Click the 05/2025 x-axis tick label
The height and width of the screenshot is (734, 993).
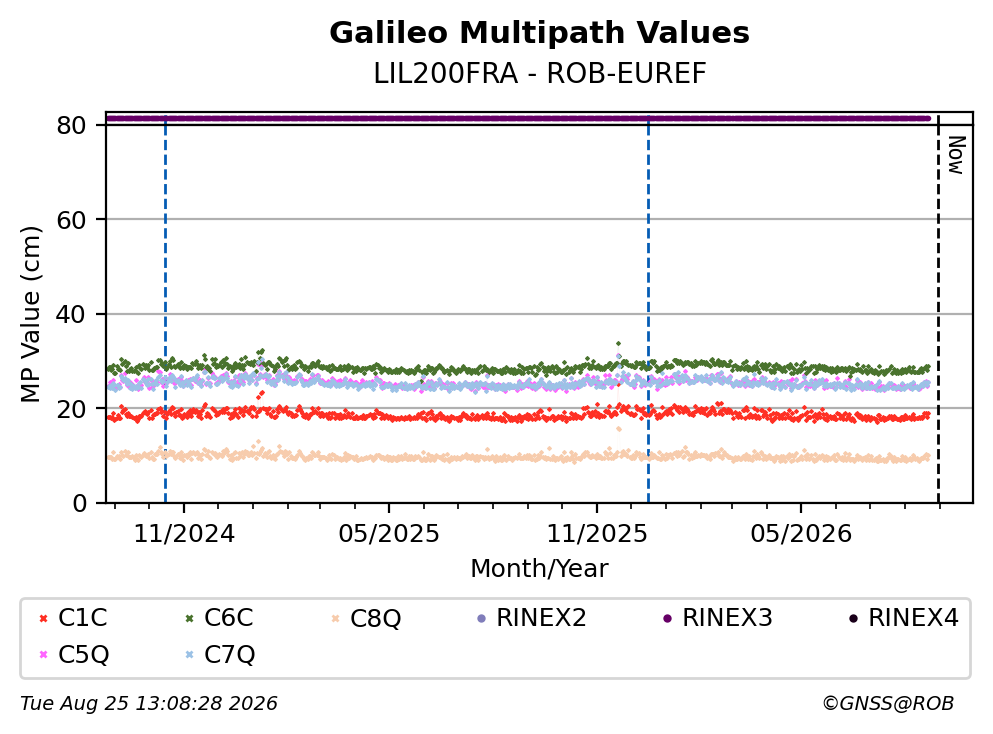click(389, 534)
